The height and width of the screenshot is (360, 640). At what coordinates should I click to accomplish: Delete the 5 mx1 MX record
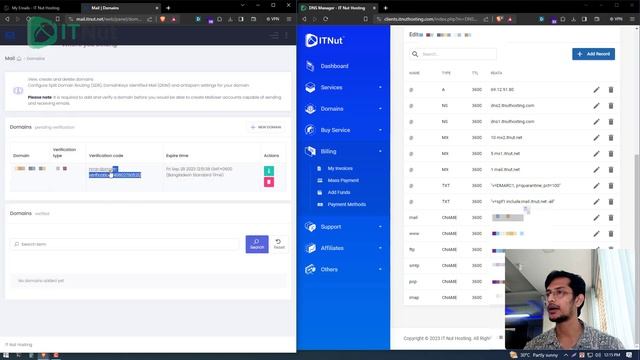point(611,153)
